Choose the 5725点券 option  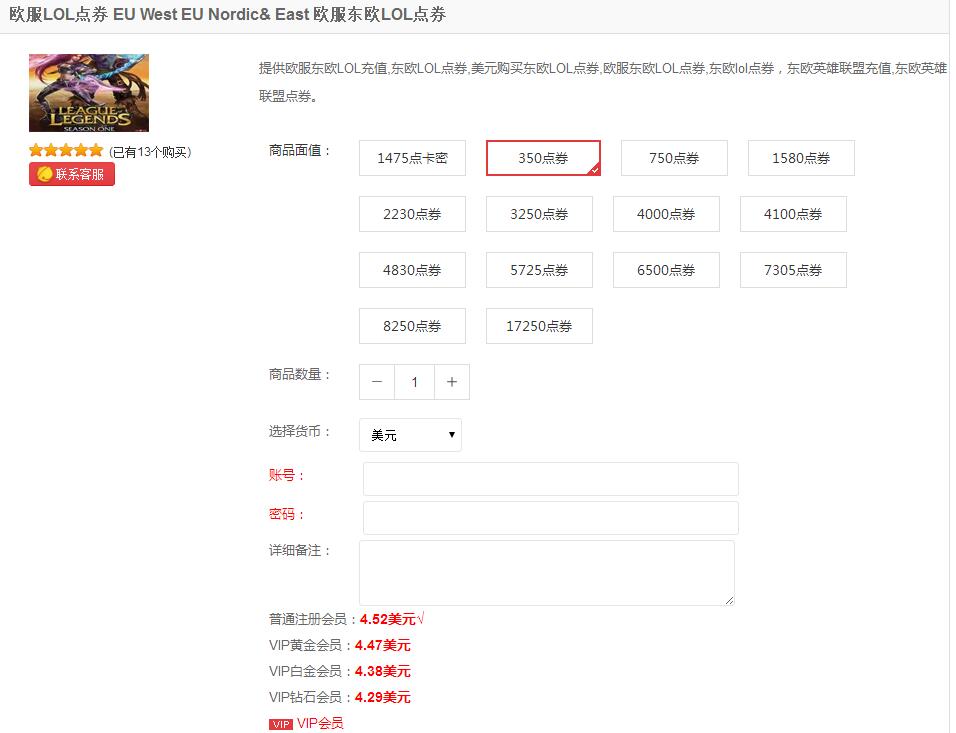(x=539, y=270)
